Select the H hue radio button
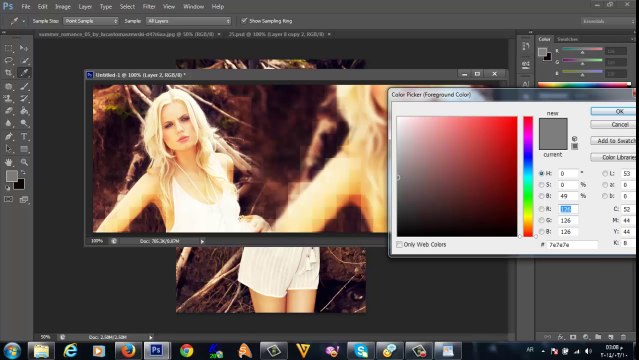This screenshot has width=639, height=360. (x=542, y=173)
